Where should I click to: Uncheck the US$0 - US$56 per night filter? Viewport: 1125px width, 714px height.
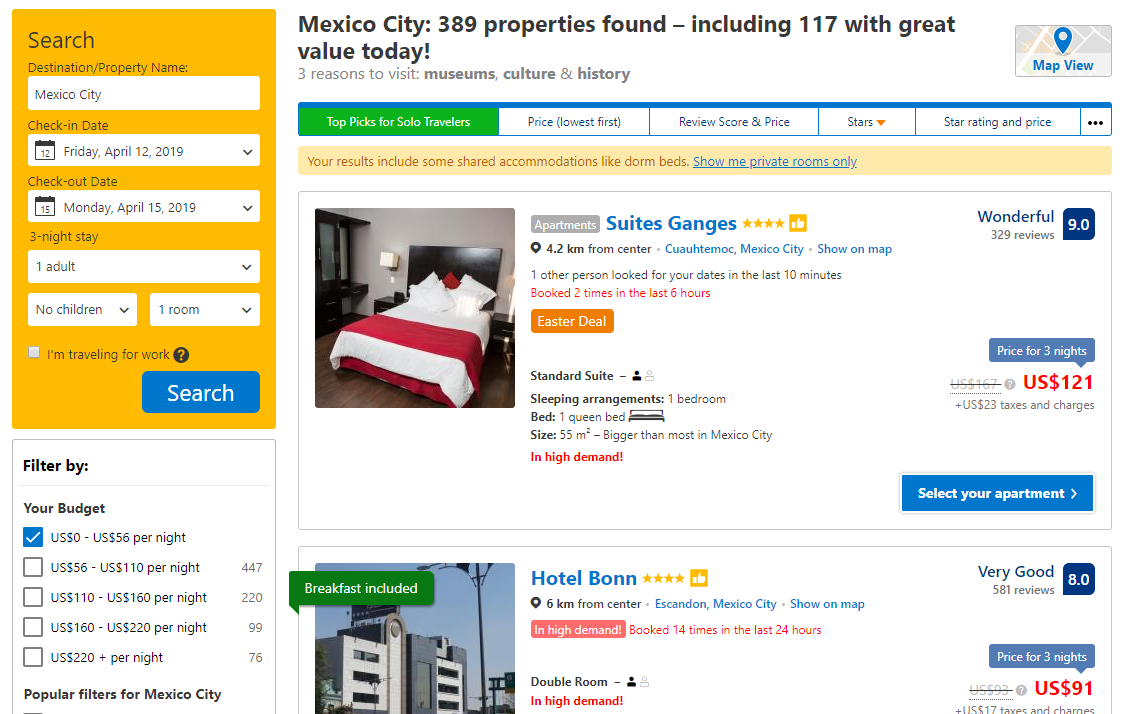[x=33, y=537]
